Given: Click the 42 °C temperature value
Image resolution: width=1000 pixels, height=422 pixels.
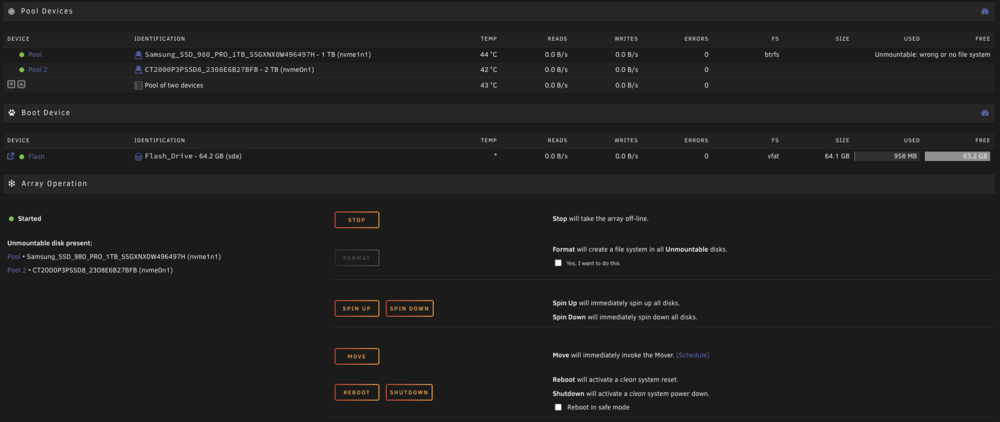Looking at the screenshot, I should pos(489,70).
